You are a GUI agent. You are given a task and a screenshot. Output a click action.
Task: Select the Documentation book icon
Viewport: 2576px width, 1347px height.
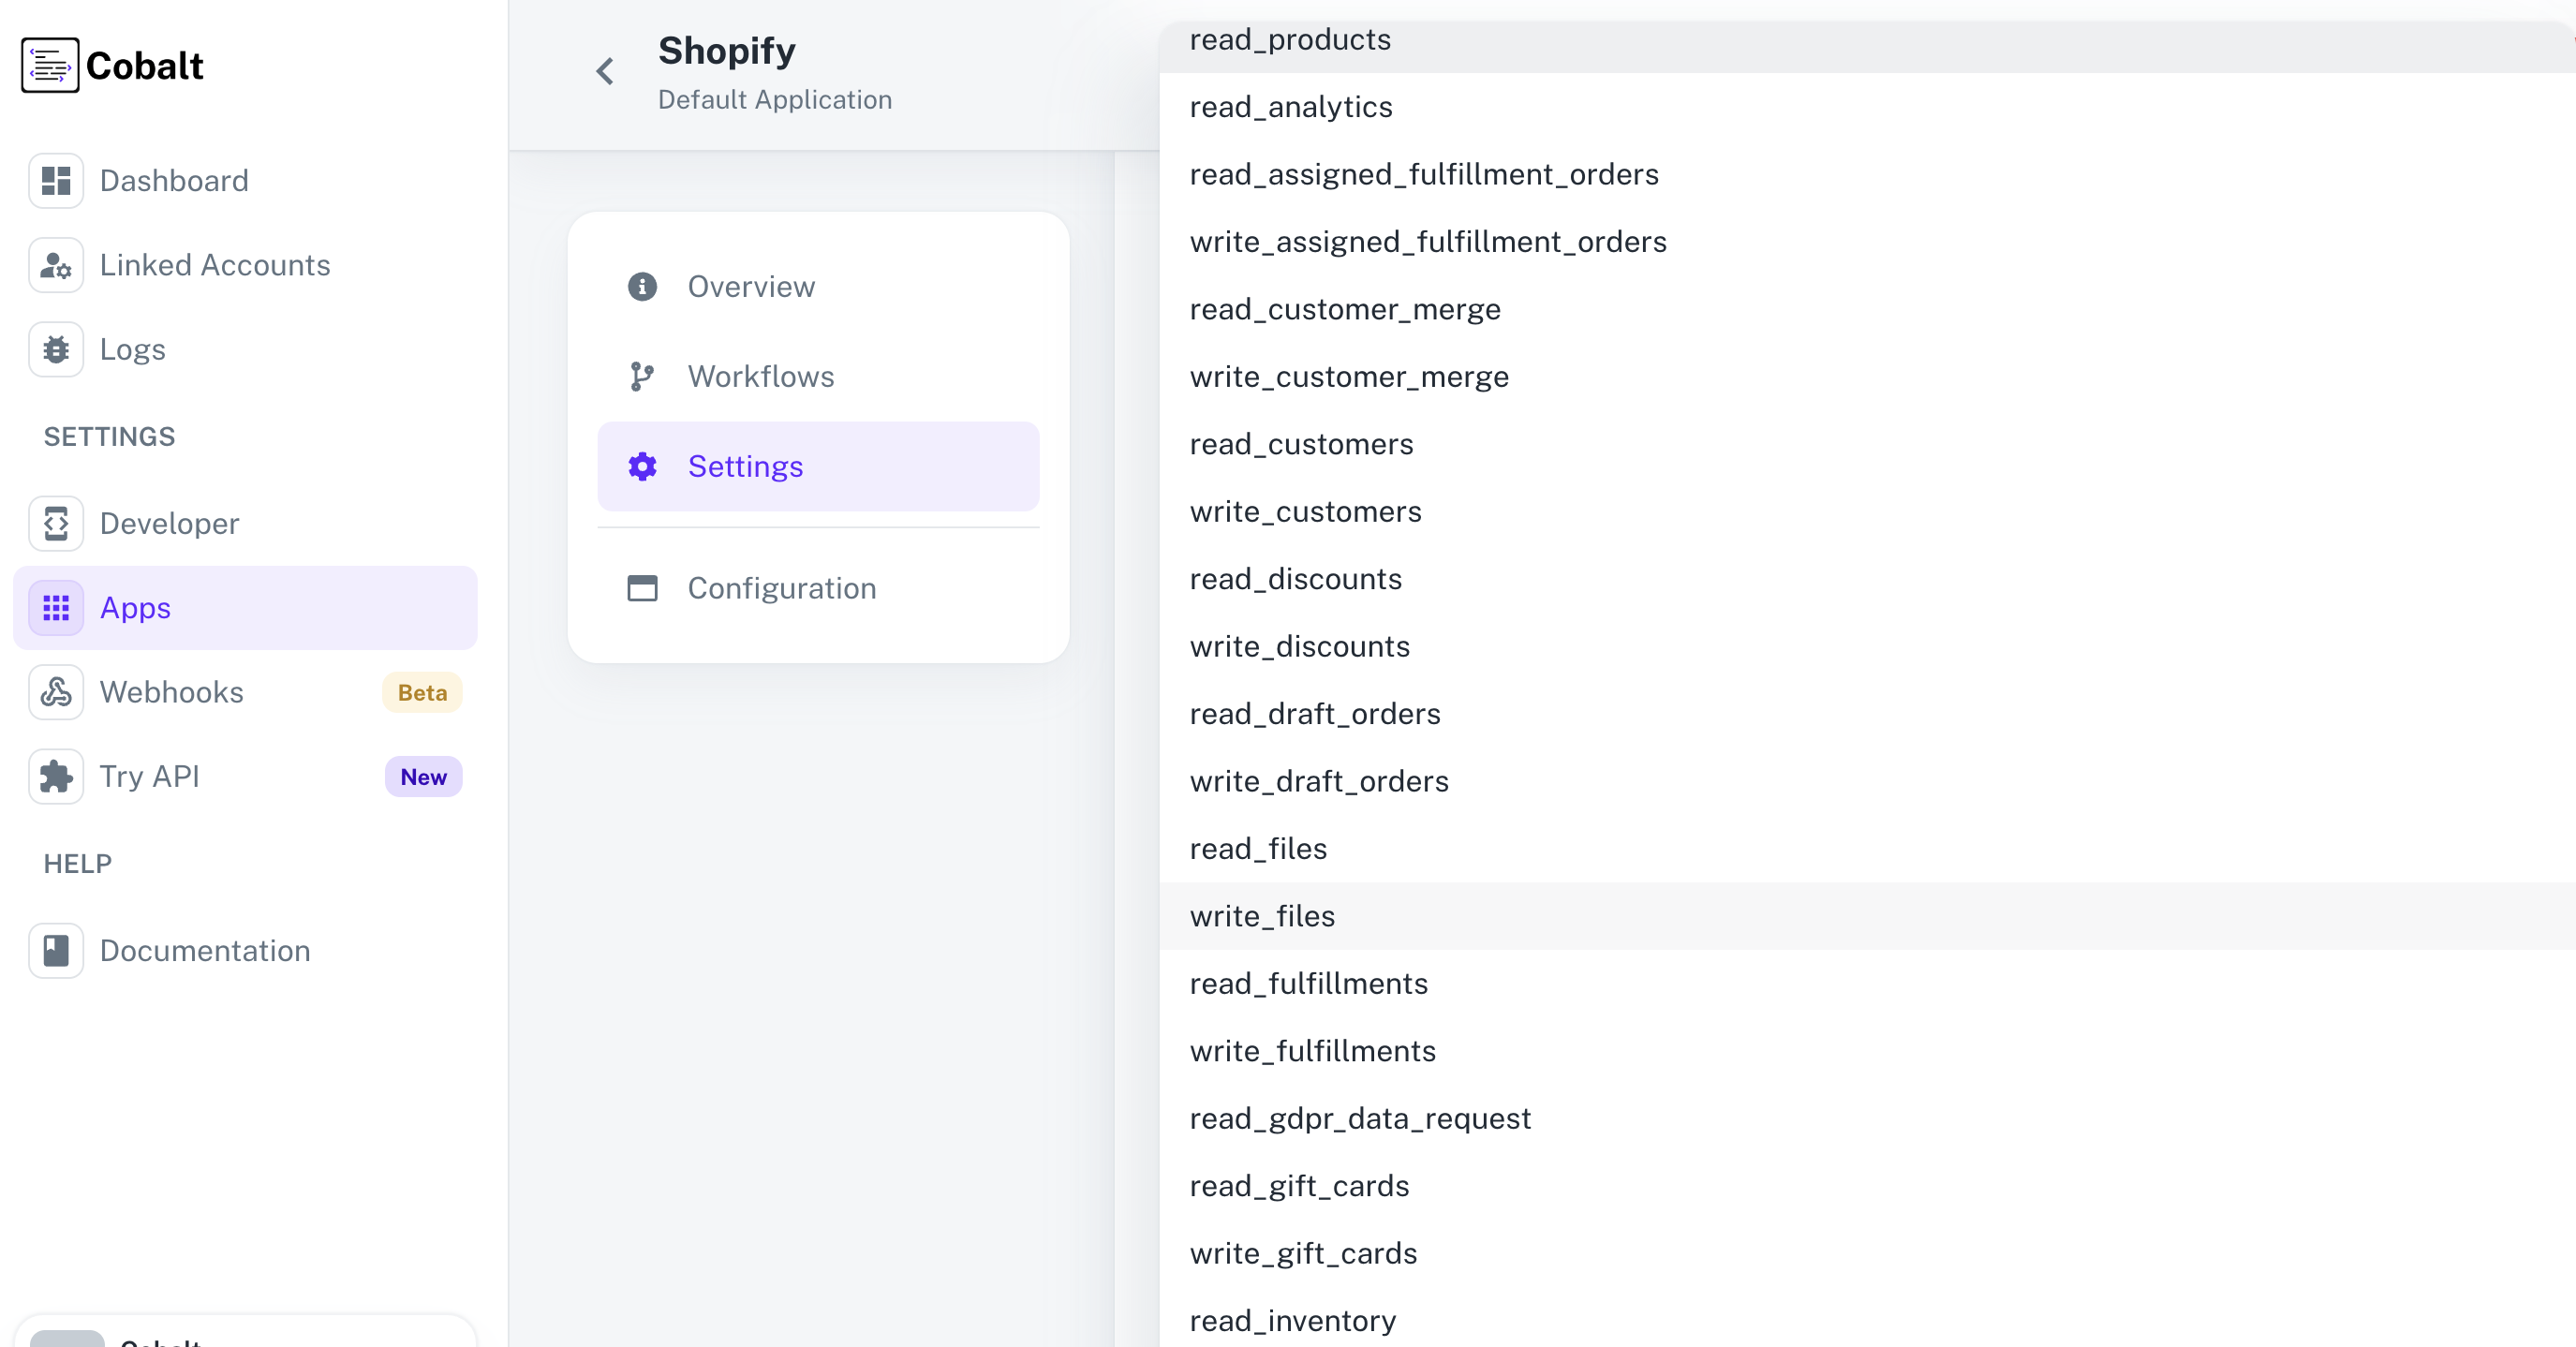[x=56, y=950]
